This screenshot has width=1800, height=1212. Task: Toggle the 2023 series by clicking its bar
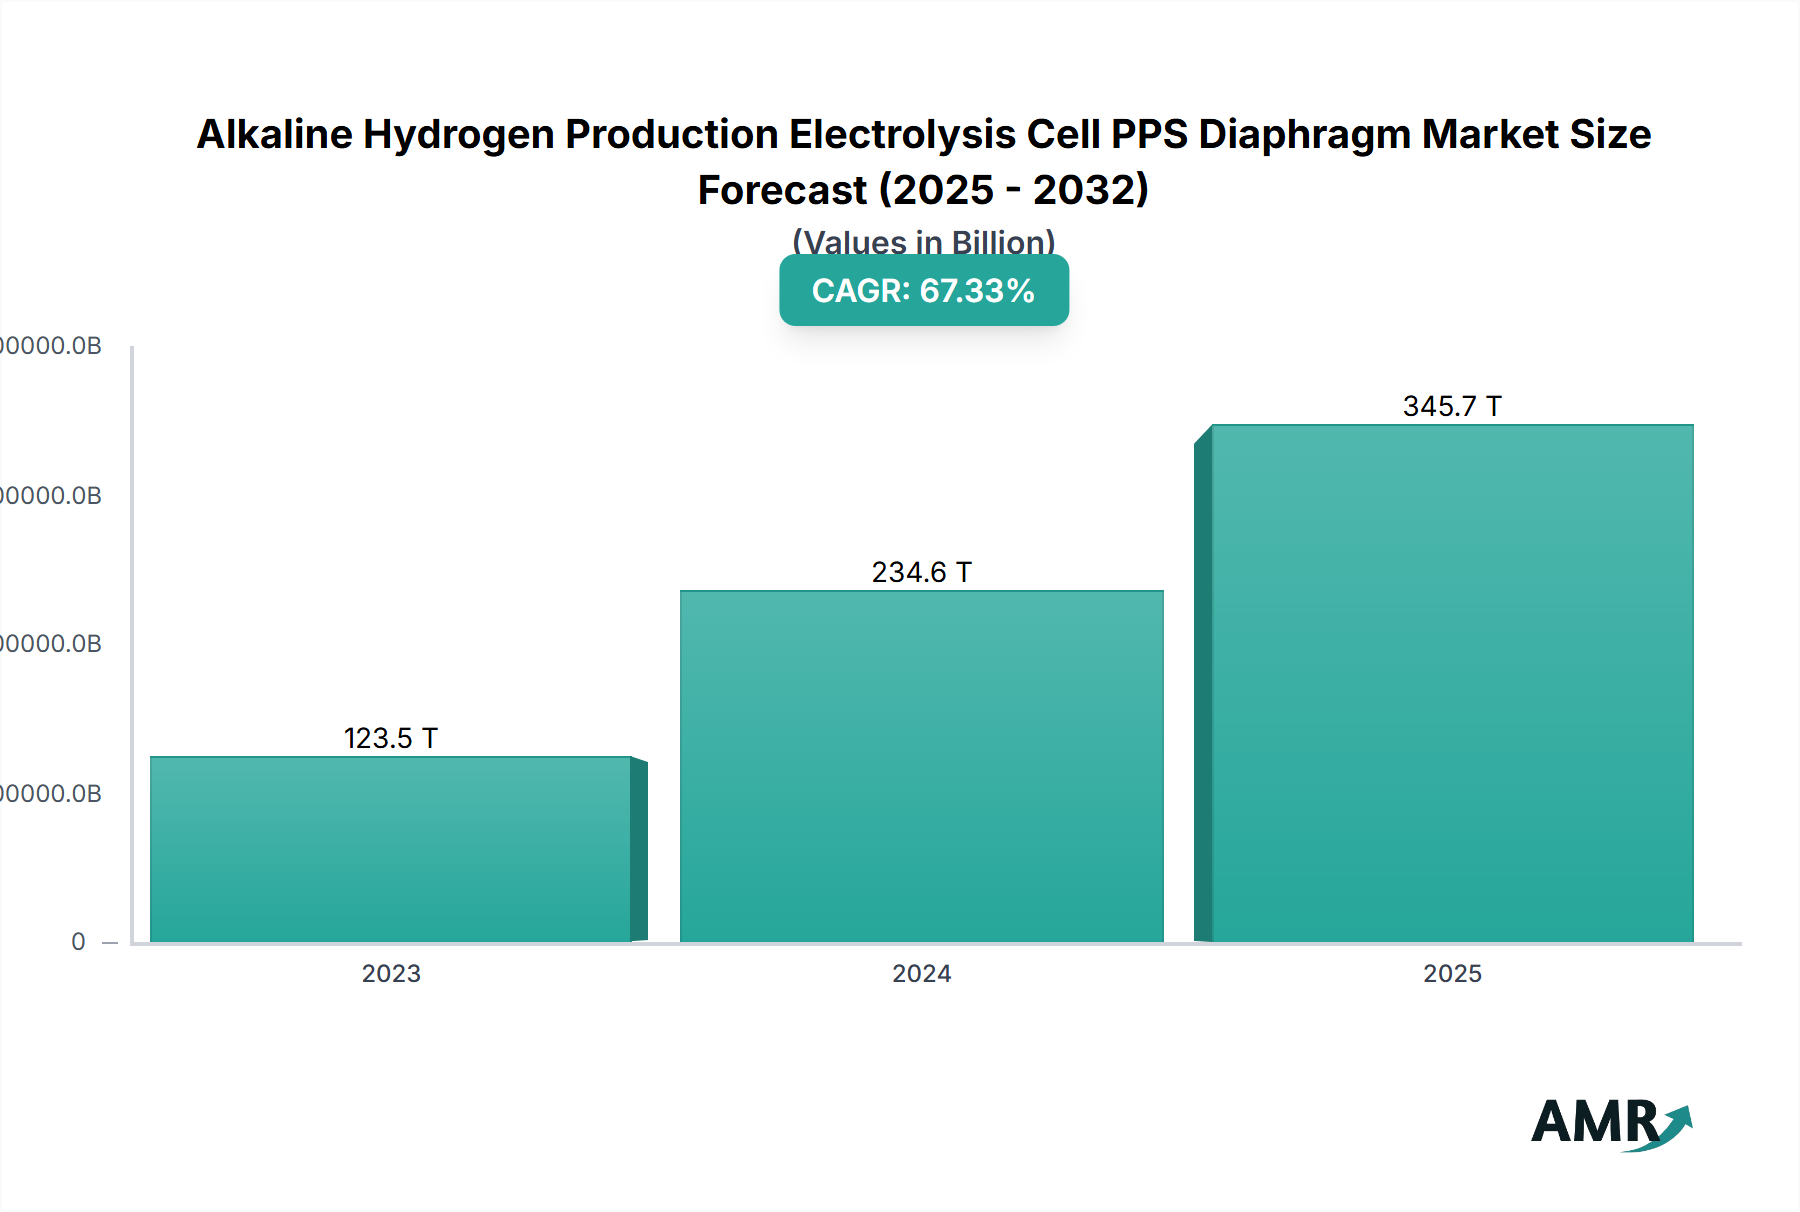point(390,850)
